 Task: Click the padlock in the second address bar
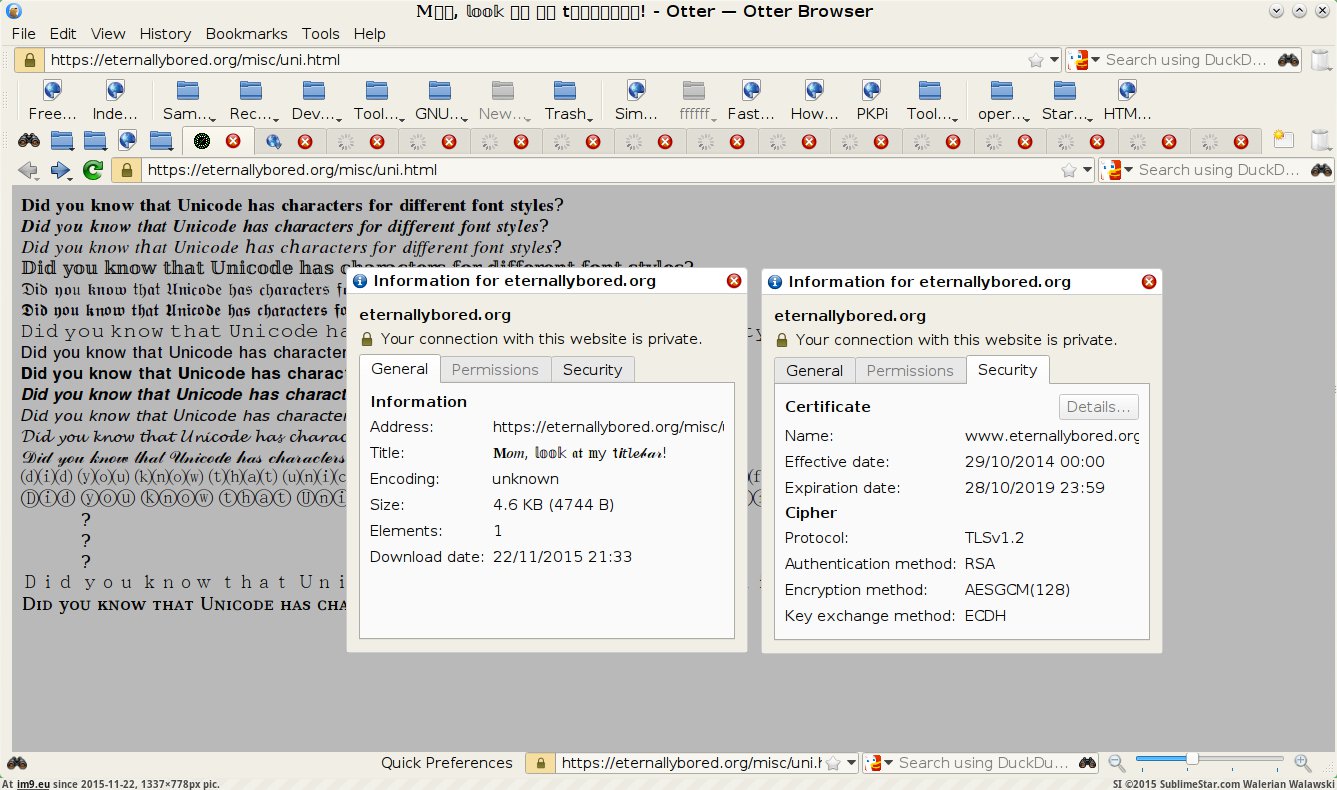[127, 170]
